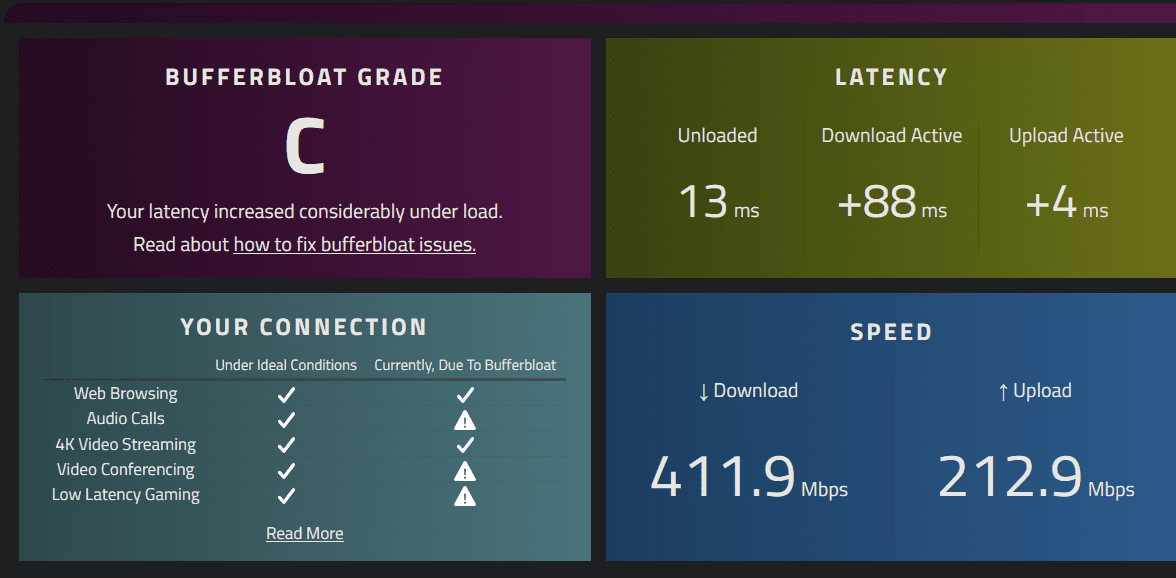Click the large C bufferbloat grade letter

pyautogui.click(x=304, y=147)
